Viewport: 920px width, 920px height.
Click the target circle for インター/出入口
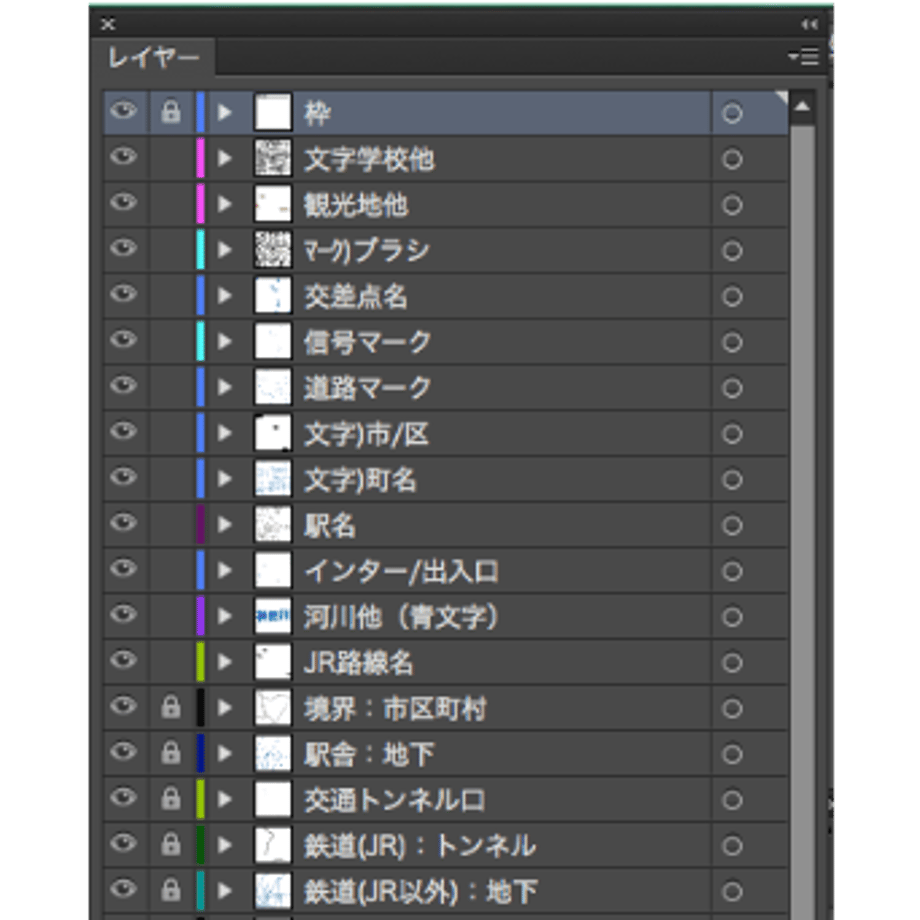[x=732, y=571]
